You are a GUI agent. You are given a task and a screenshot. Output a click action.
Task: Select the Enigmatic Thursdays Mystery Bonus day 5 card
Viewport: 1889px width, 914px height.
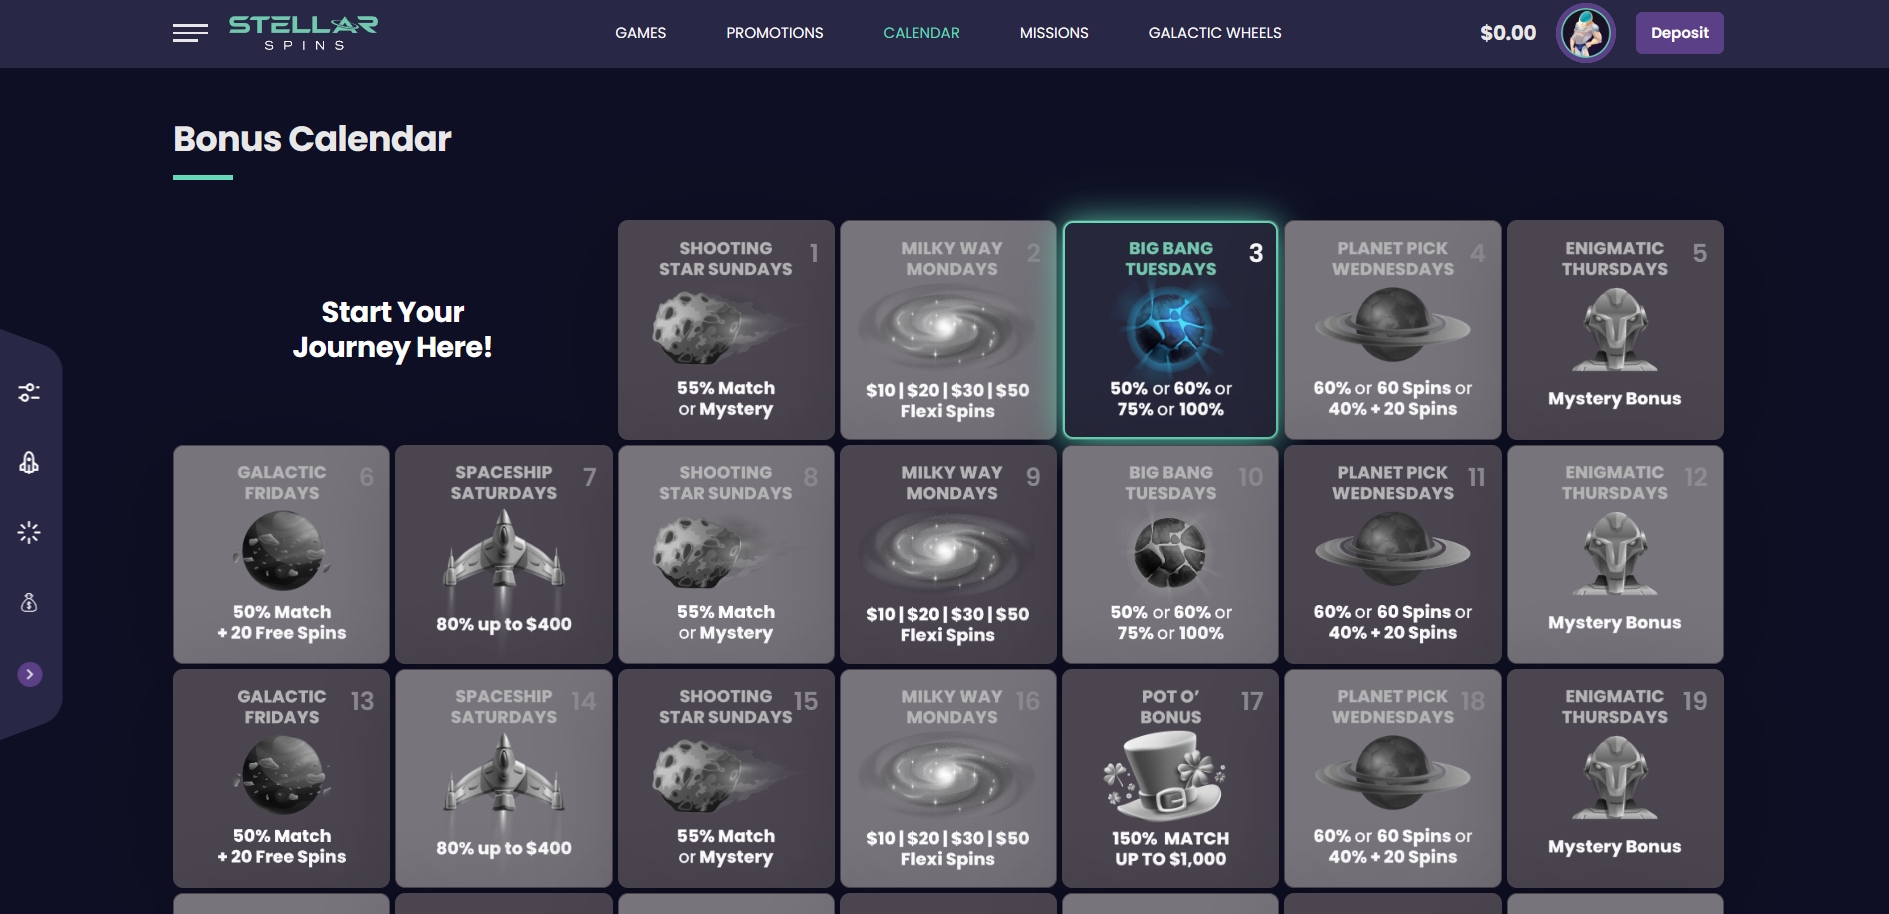pyautogui.click(x=1615, y=330)
